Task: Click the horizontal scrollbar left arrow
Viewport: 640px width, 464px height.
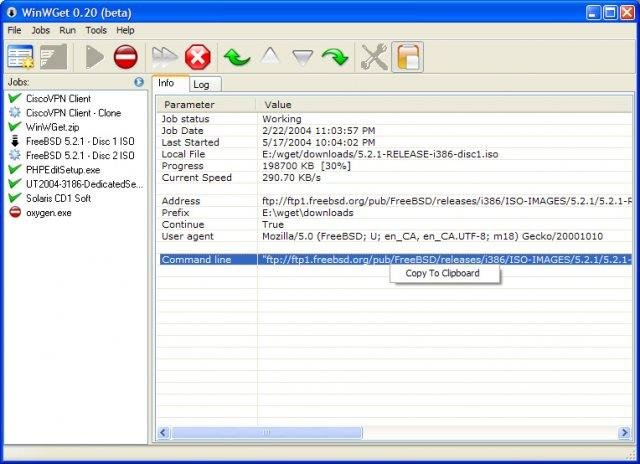Action: [163, 433]
